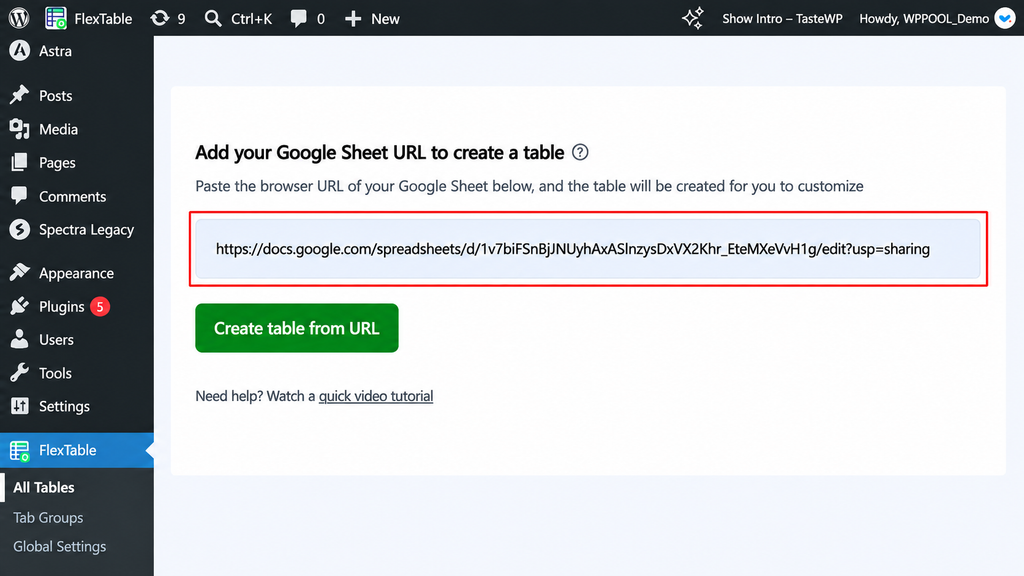Click the update count 9 text
Screen dimensions: 1024x576
[x=181, y=19]
